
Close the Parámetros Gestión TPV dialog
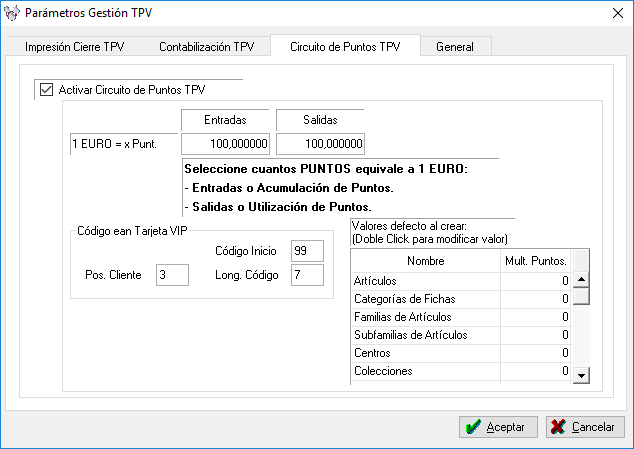click(617, 13)
